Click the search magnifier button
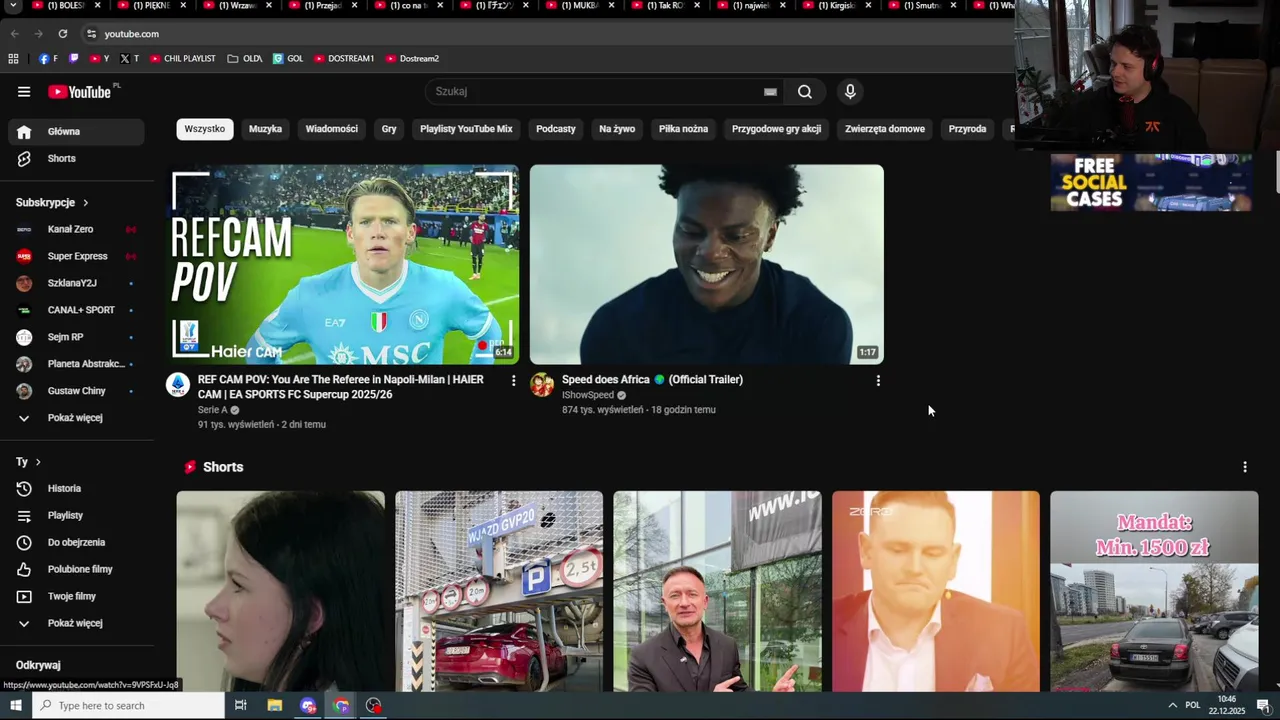This screenshot has height=720, width=1280. pyautogui.click(x=805, y=92)
